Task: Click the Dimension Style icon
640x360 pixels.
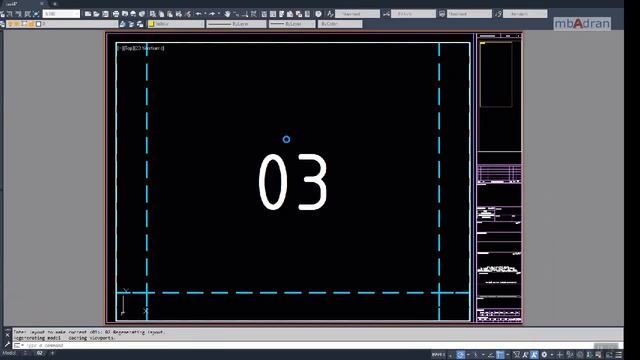Action: [x=386, y=14]
